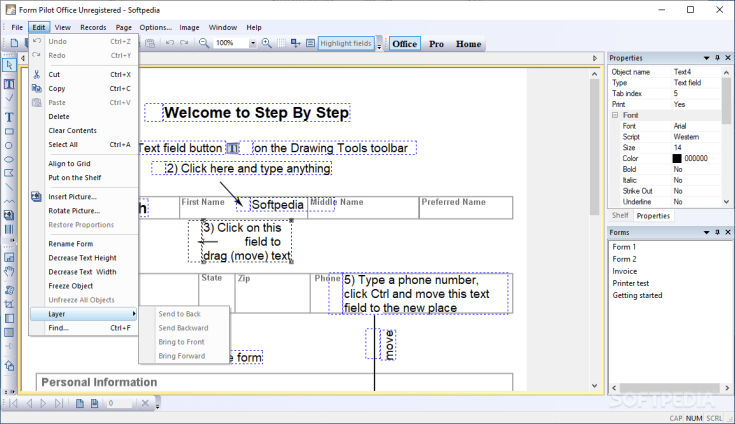The height and width of the screenshot is (424, 735).
Task: Close the Properties panel
Action: coord(728,58)
